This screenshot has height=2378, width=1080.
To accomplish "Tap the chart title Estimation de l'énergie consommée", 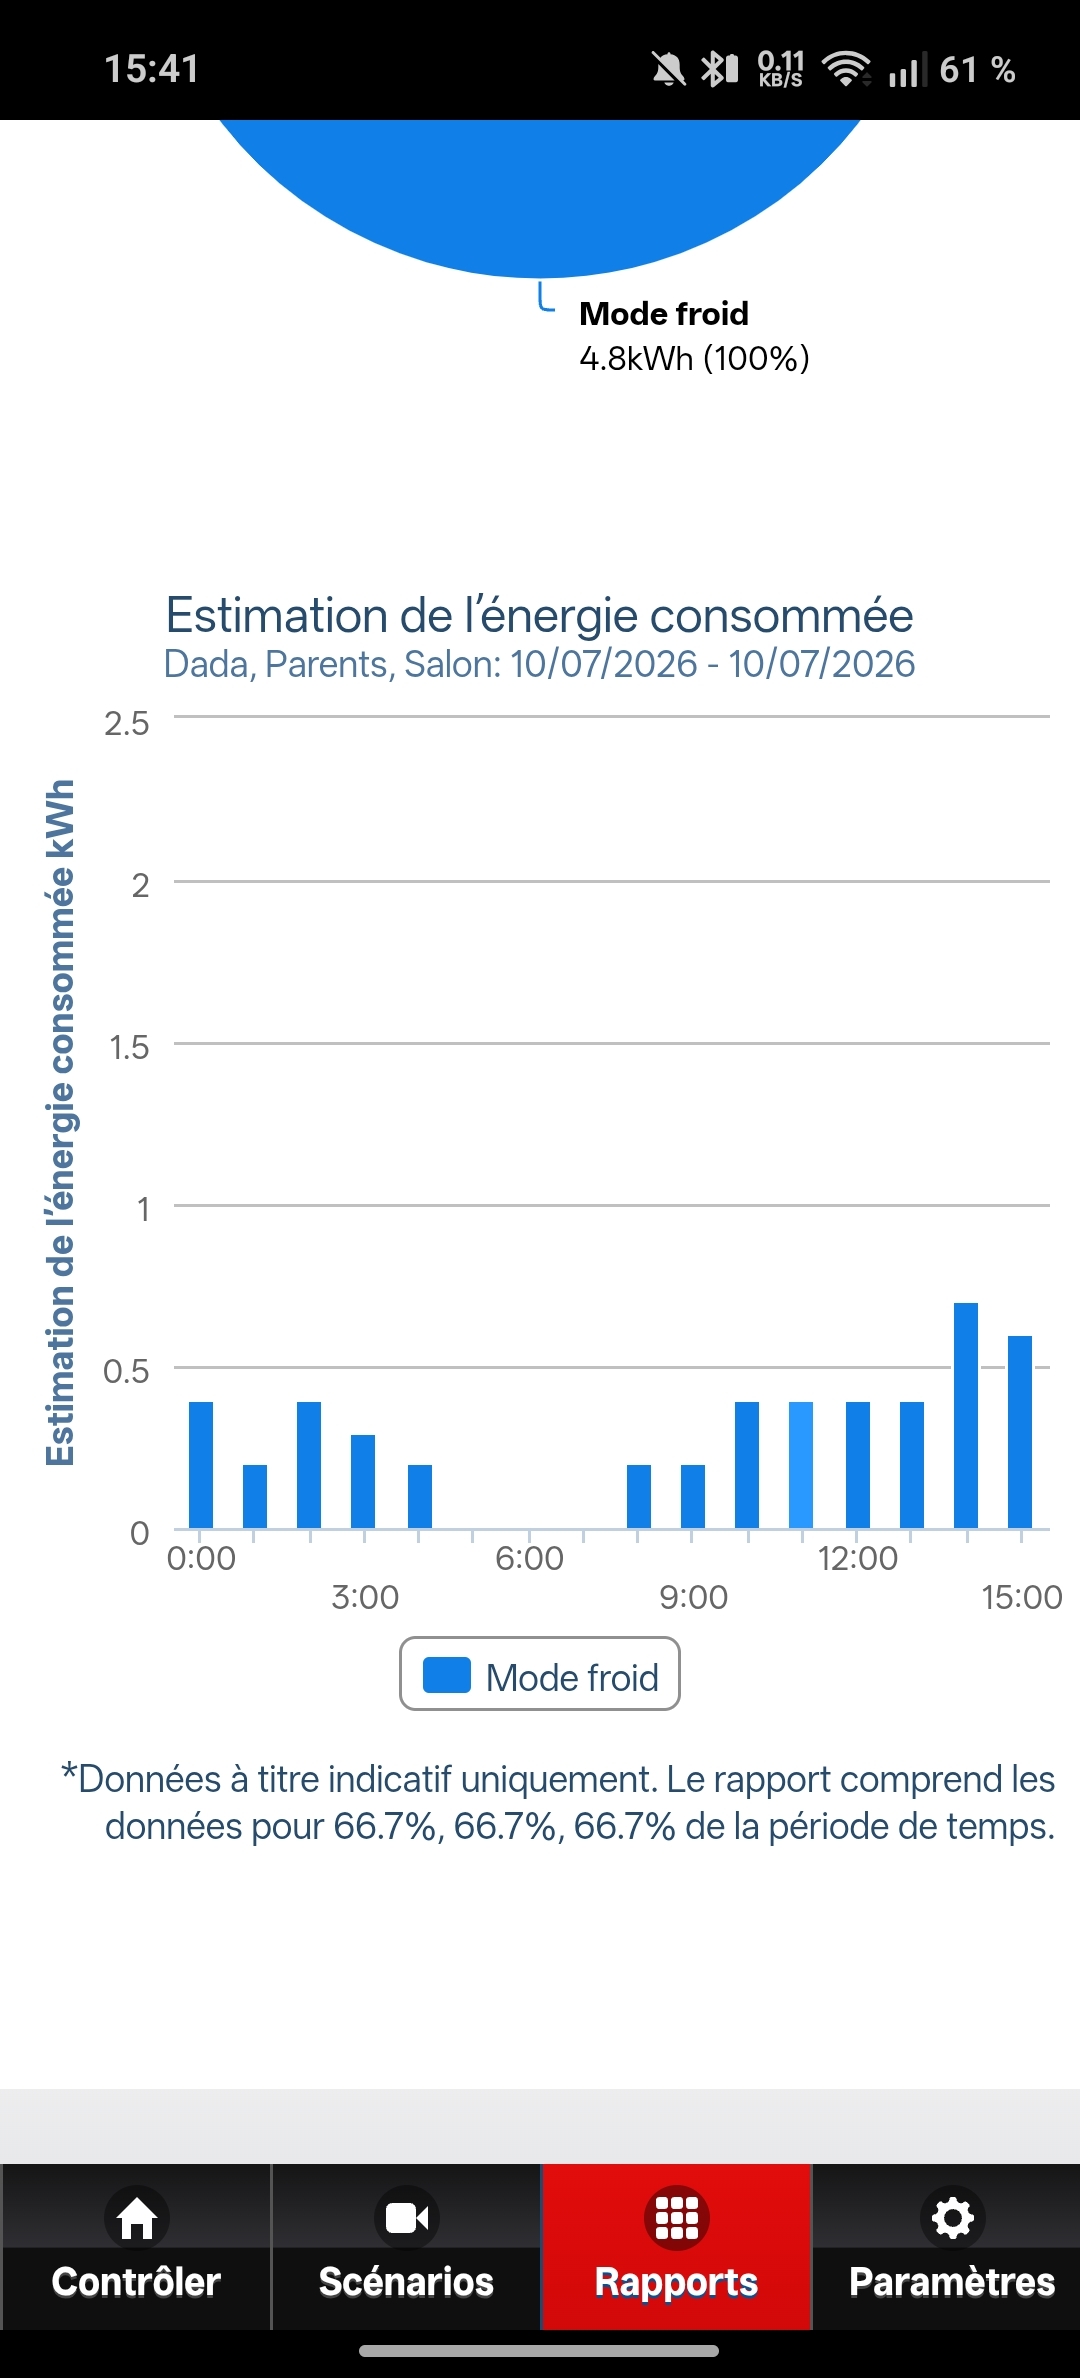I will pyautogui.click(x=540, y=615).
